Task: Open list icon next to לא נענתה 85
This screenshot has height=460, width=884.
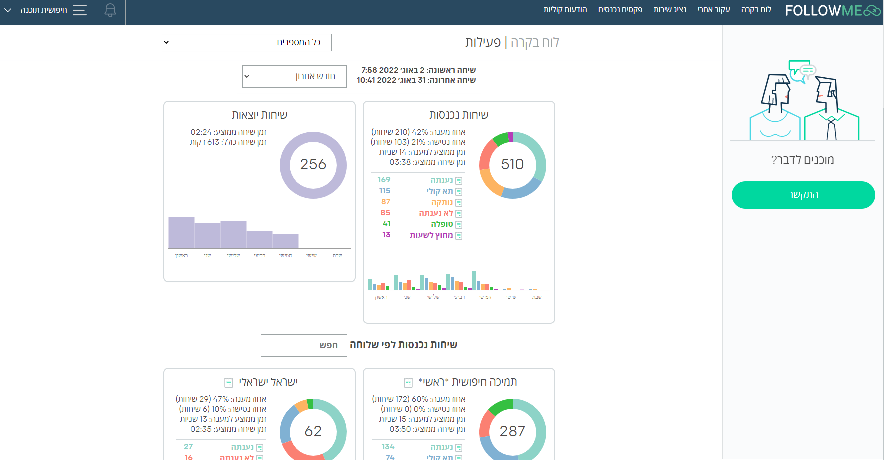Action: 458,214
